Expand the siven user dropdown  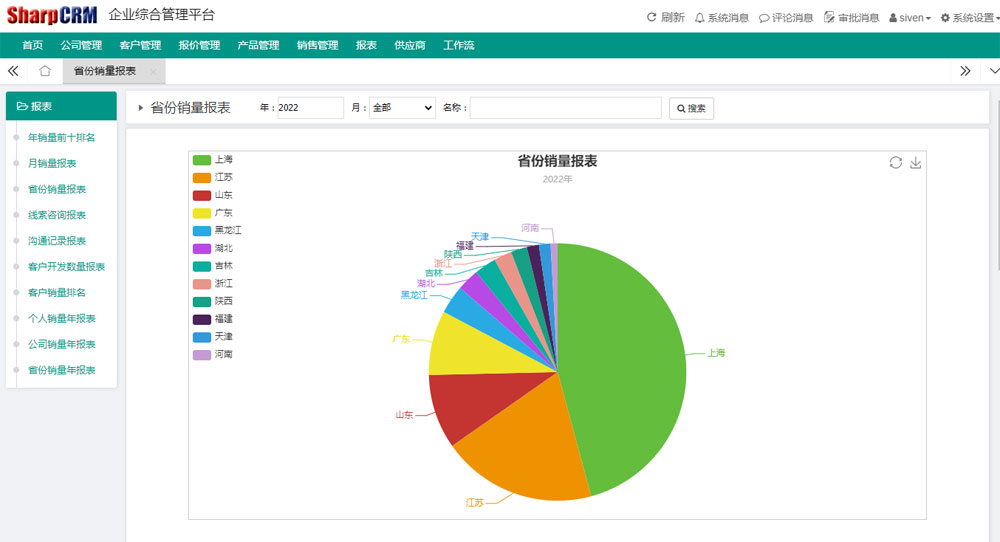tap(910, 18)
